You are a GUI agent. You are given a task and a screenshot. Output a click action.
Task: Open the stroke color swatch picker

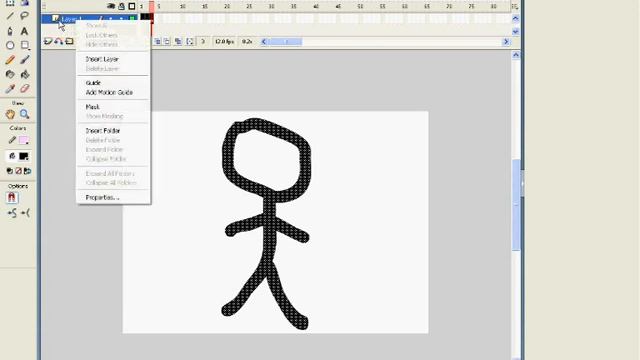click(x=23, y=140)
